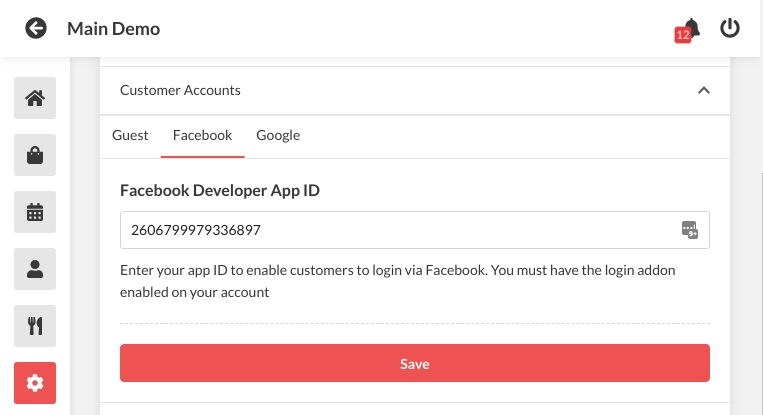763x415 pixels.
Task: Switch to the Guest tab
Action: click(x=130, y=135)
